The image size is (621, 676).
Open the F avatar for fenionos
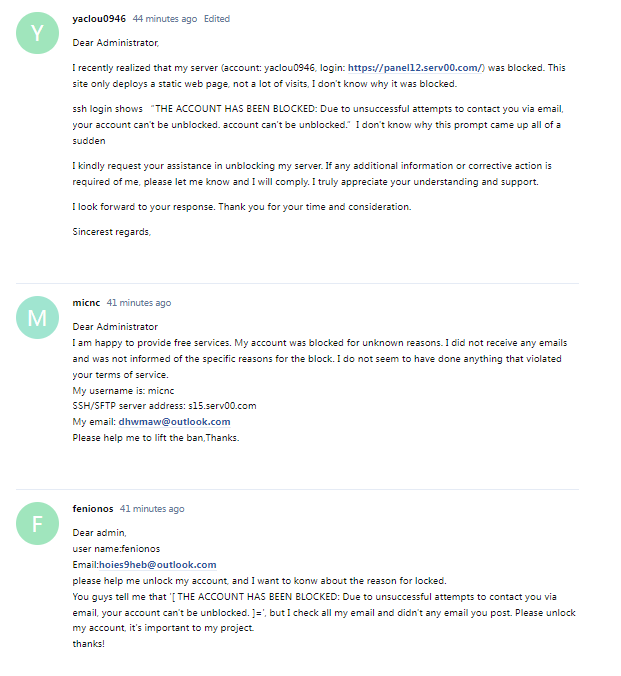tap(37, 523)
